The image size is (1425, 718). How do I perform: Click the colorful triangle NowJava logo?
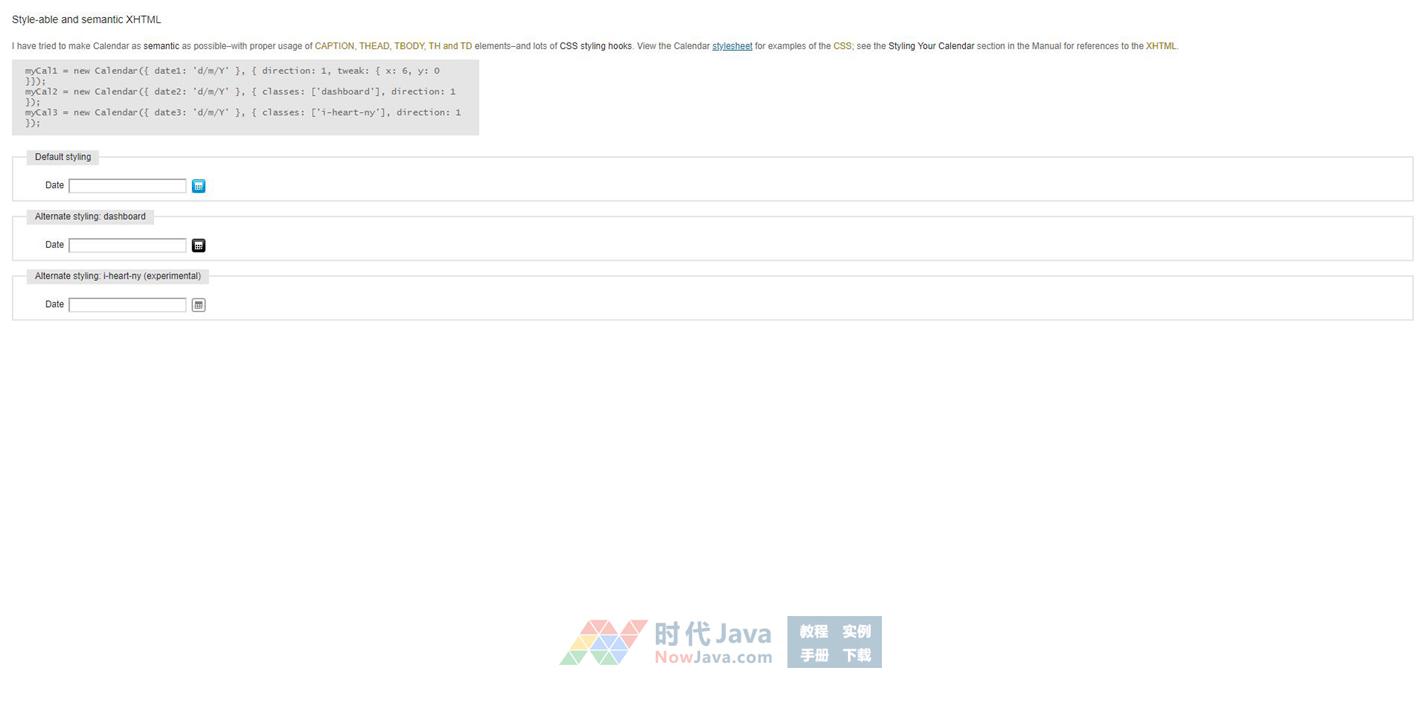603,642
